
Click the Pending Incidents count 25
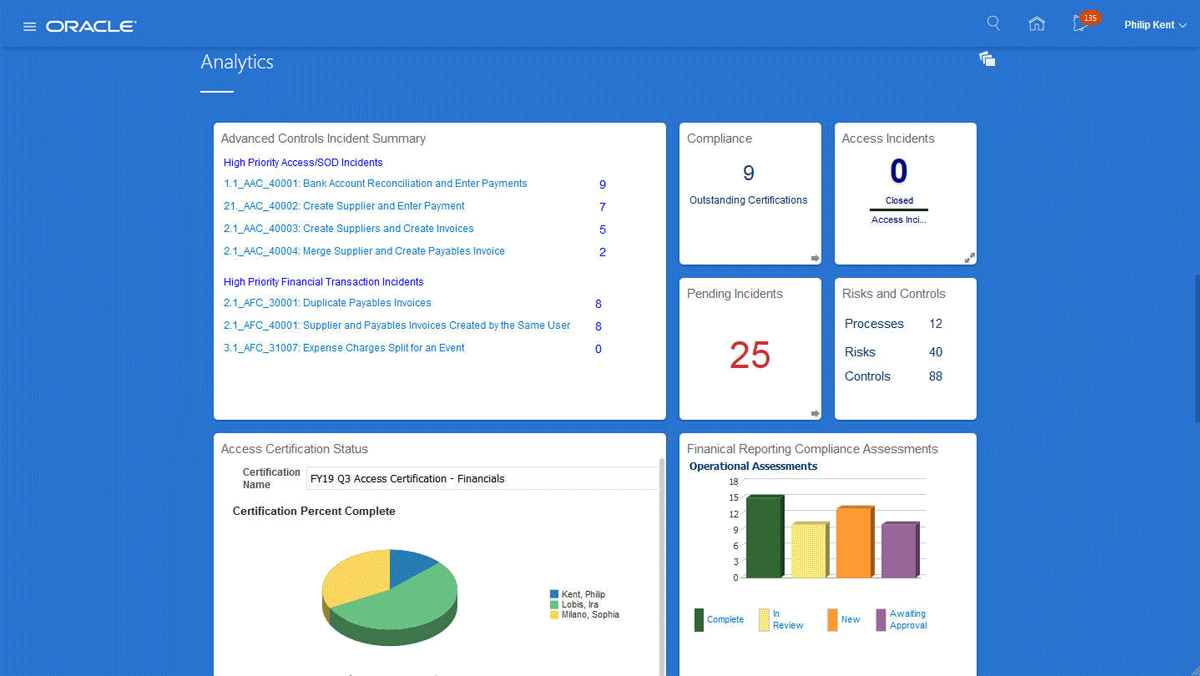click(749, 355)
